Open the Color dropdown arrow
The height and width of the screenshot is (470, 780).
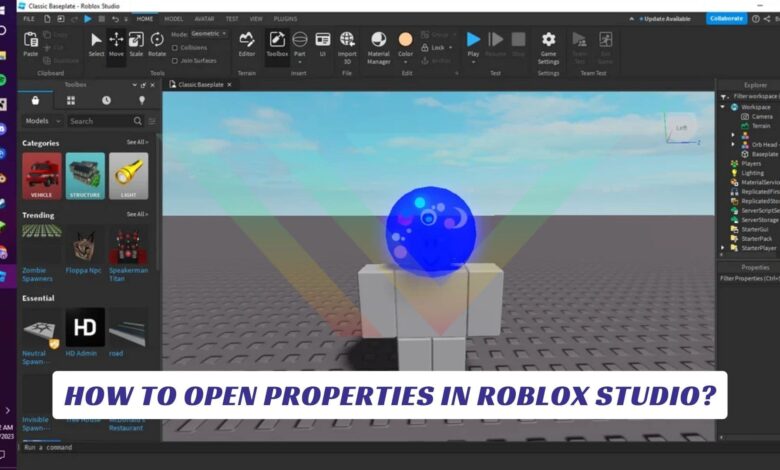(405, 62)
